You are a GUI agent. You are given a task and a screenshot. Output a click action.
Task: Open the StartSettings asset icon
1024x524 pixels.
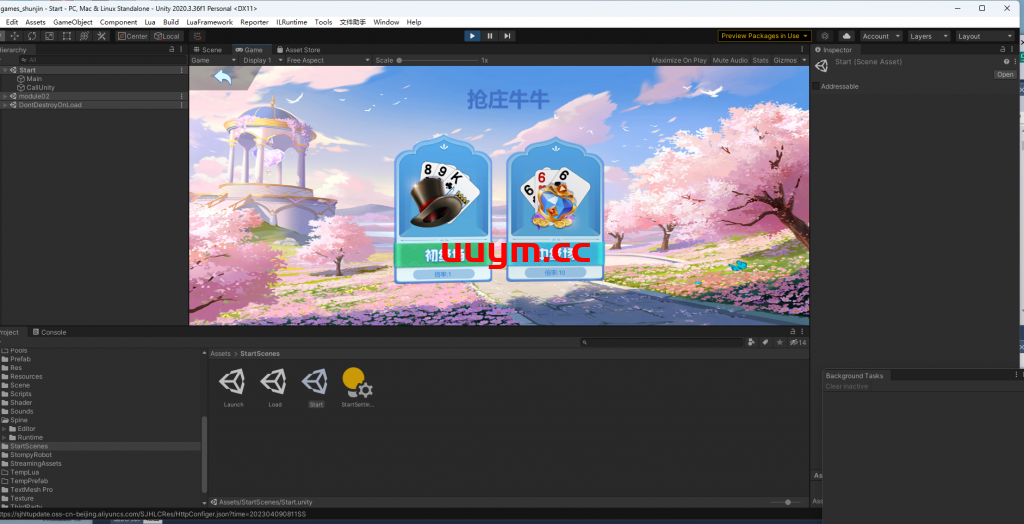(x=357, y=383)
